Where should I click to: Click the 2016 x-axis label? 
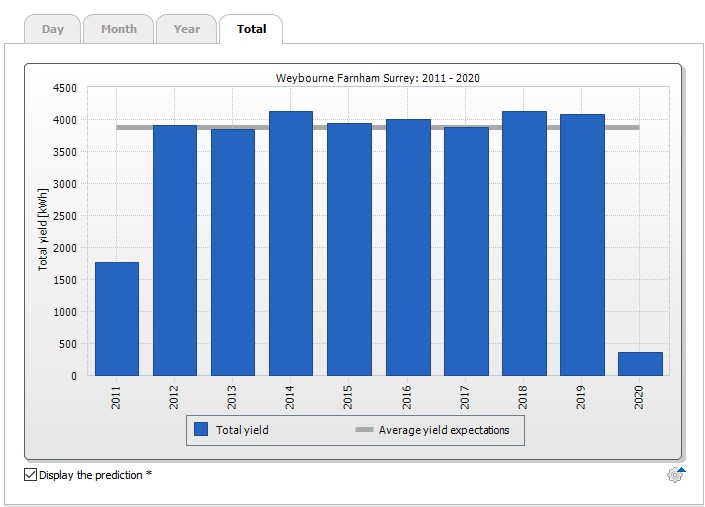(x=406, y=397)
